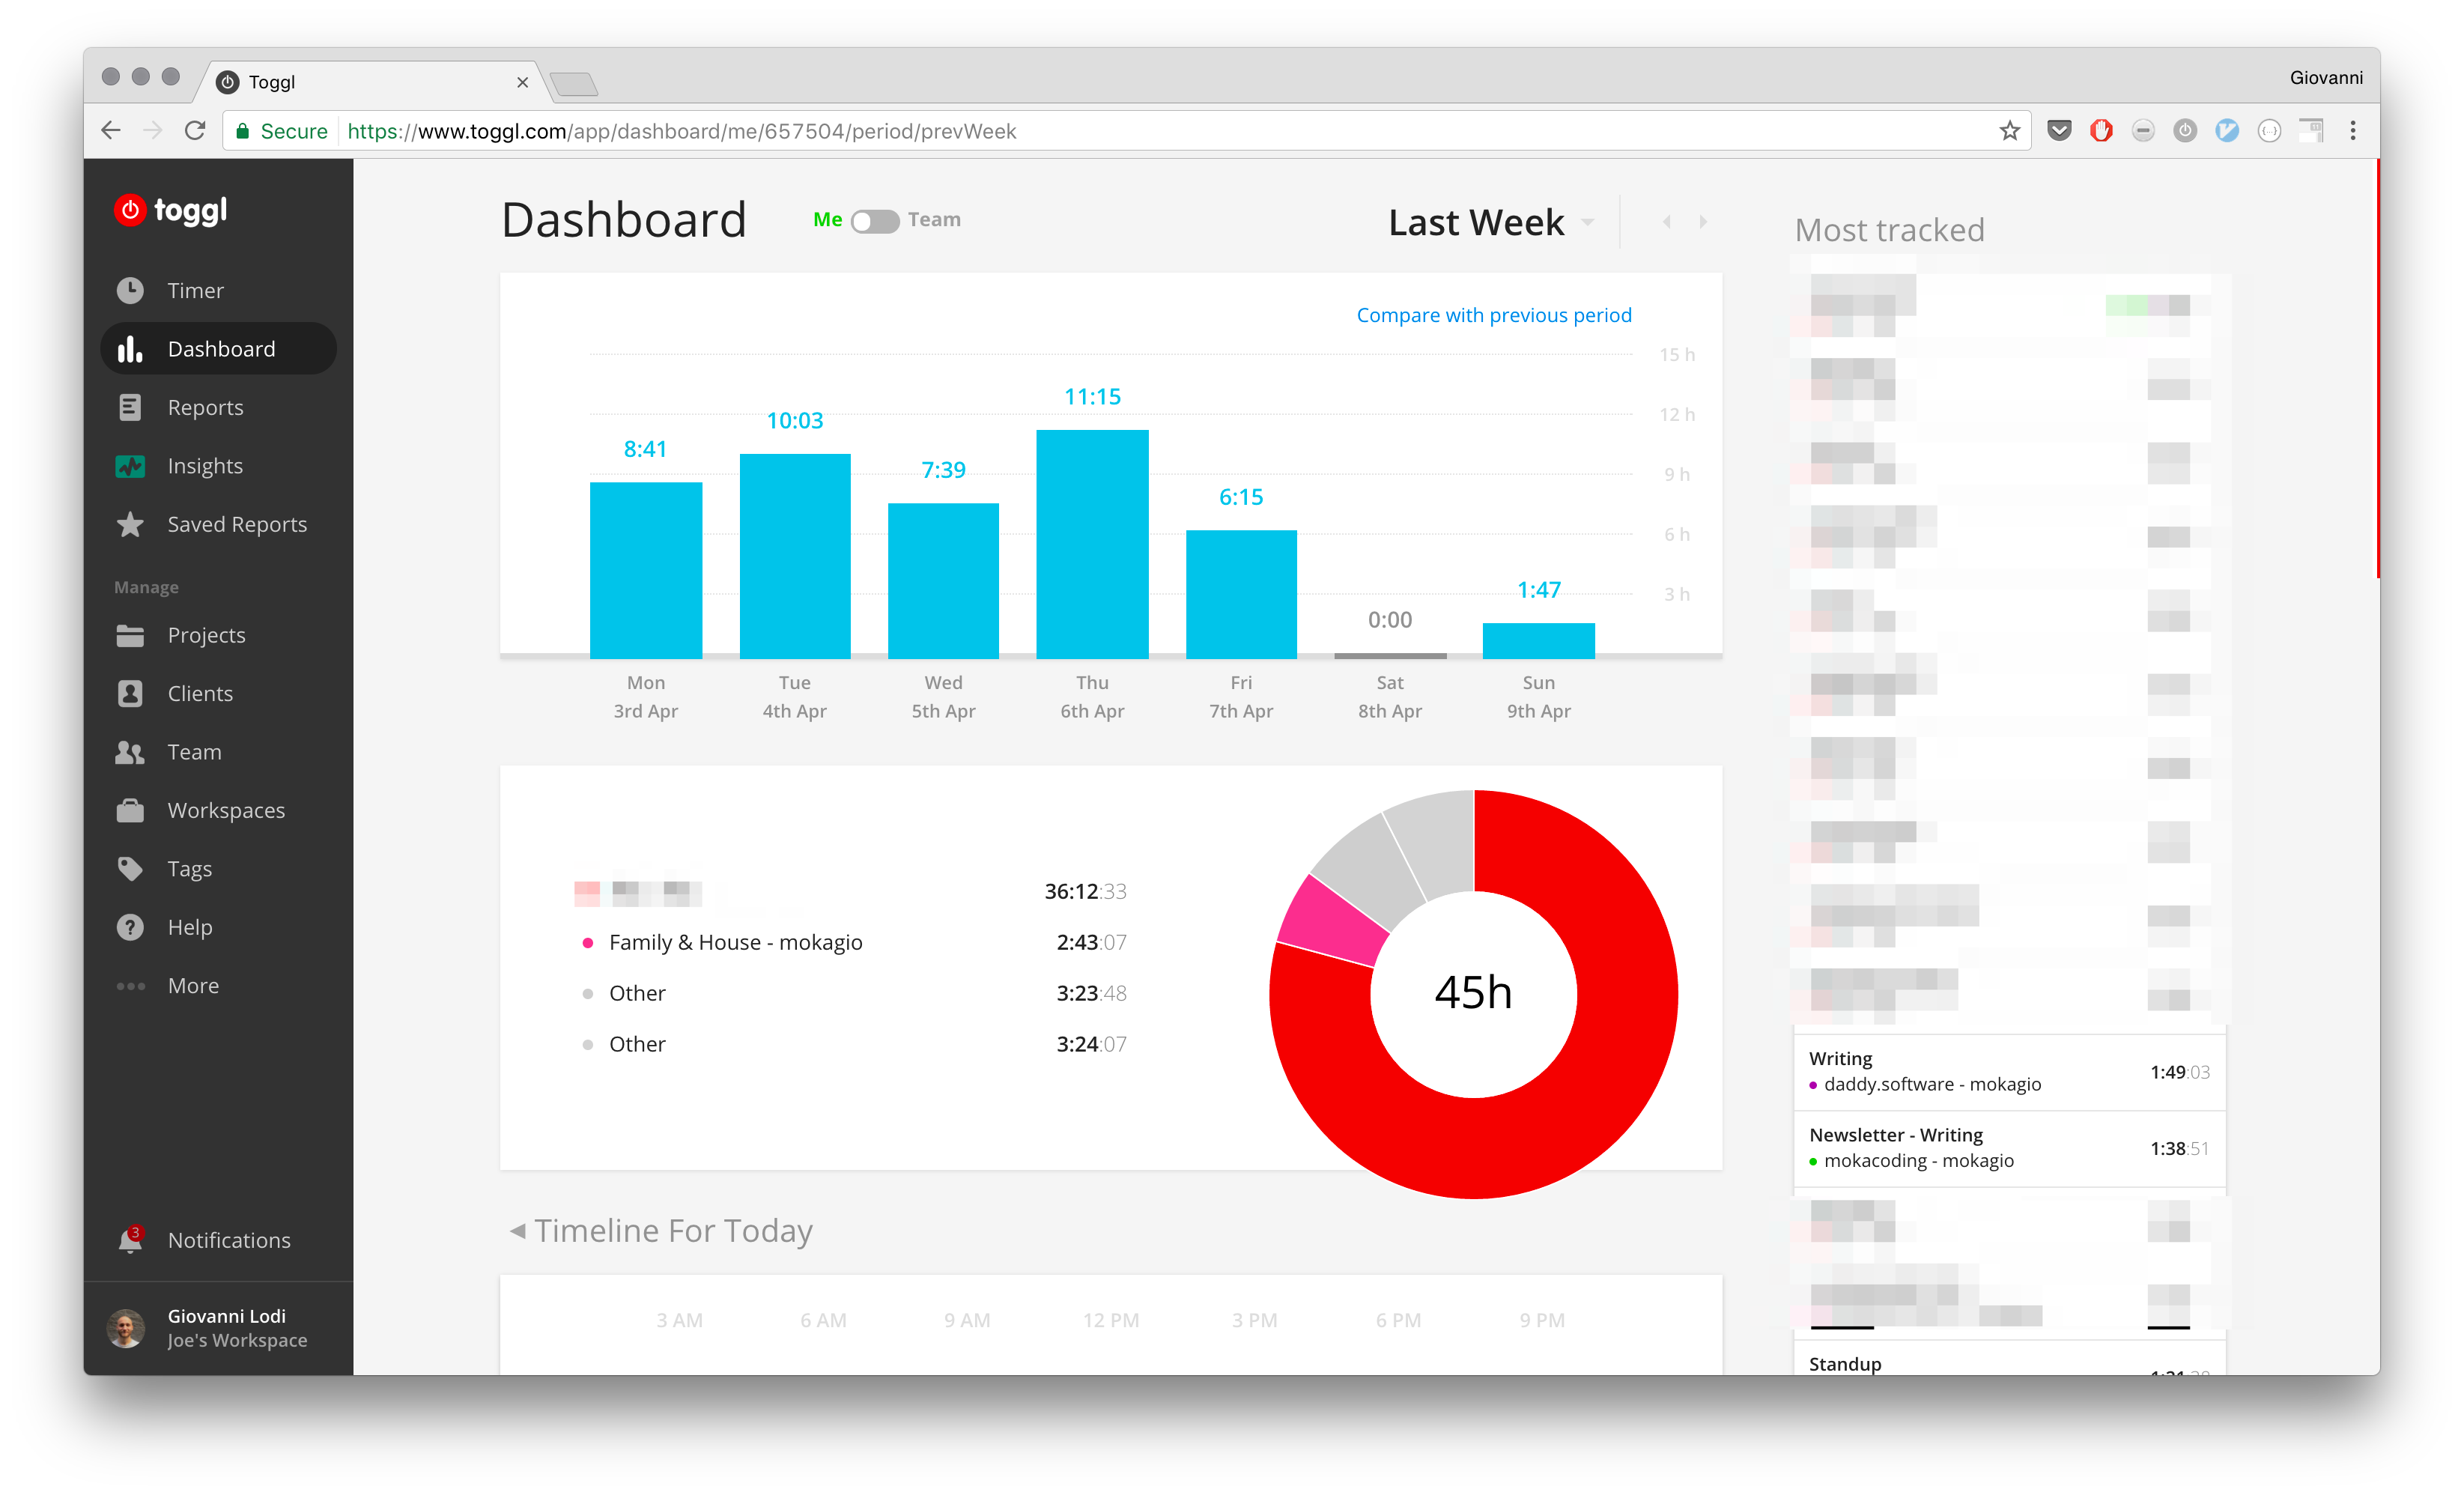The height and width of the screenshot is (1495, 2464).
Task: Click the Saved Reports star icon
Action: tap(130, 524)
